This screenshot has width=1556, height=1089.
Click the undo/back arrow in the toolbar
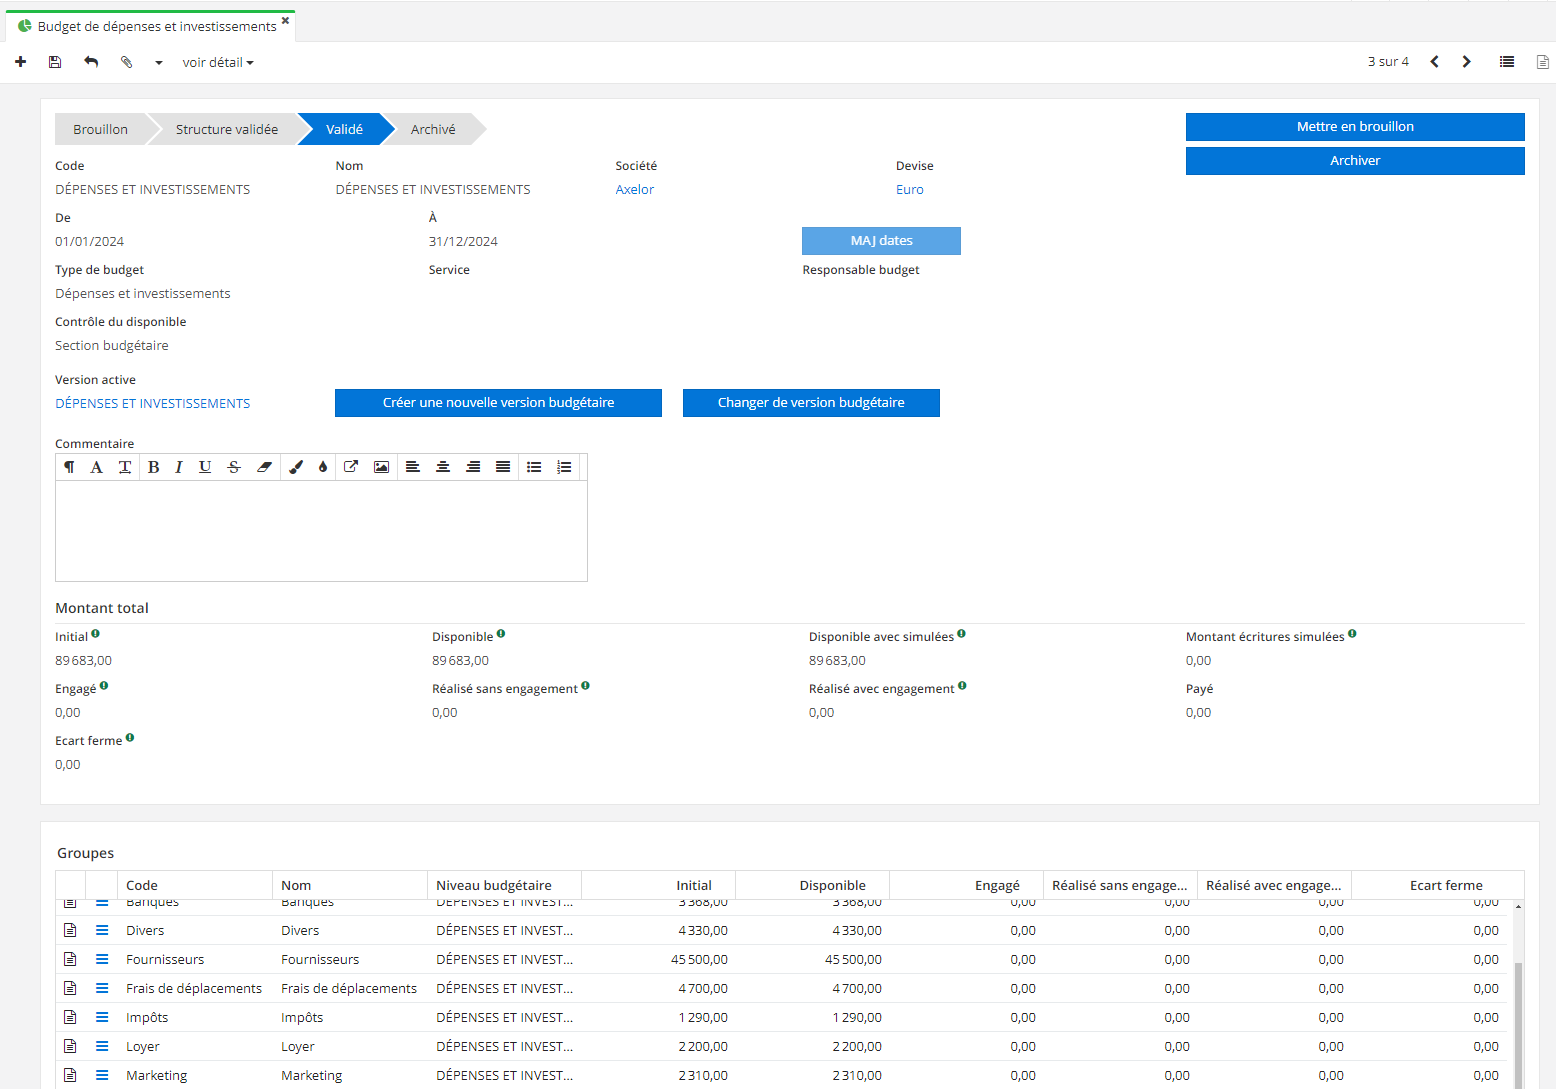pyautogui.click(x=91, y=62)
